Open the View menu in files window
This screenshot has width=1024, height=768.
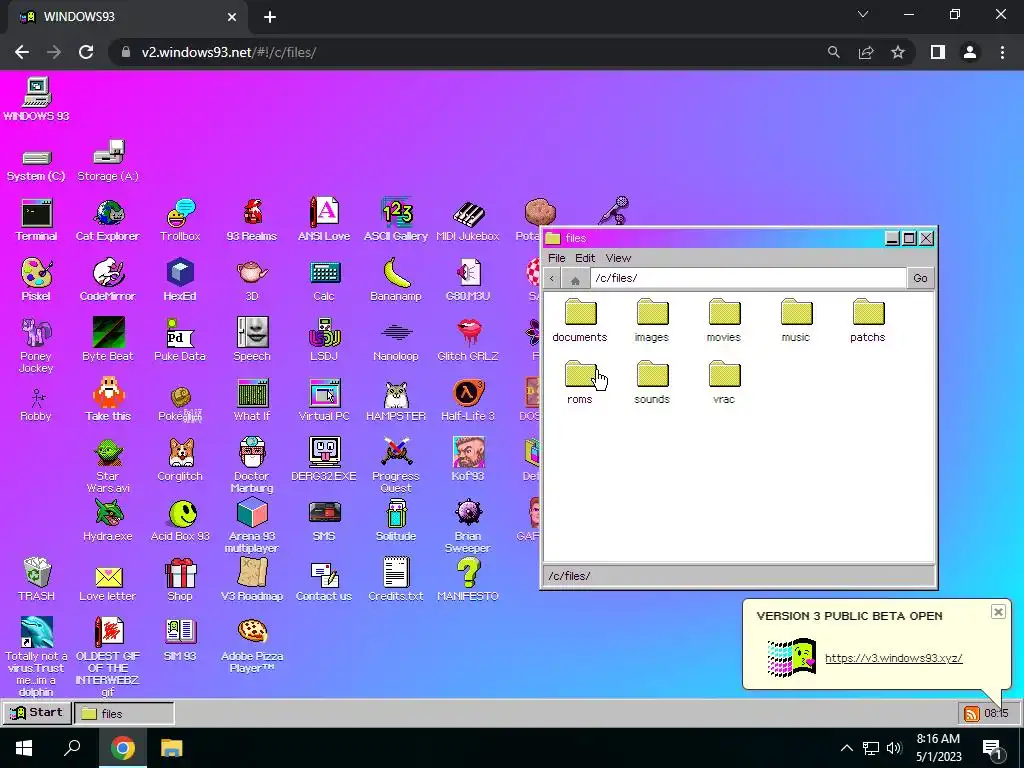click(618, 258)
